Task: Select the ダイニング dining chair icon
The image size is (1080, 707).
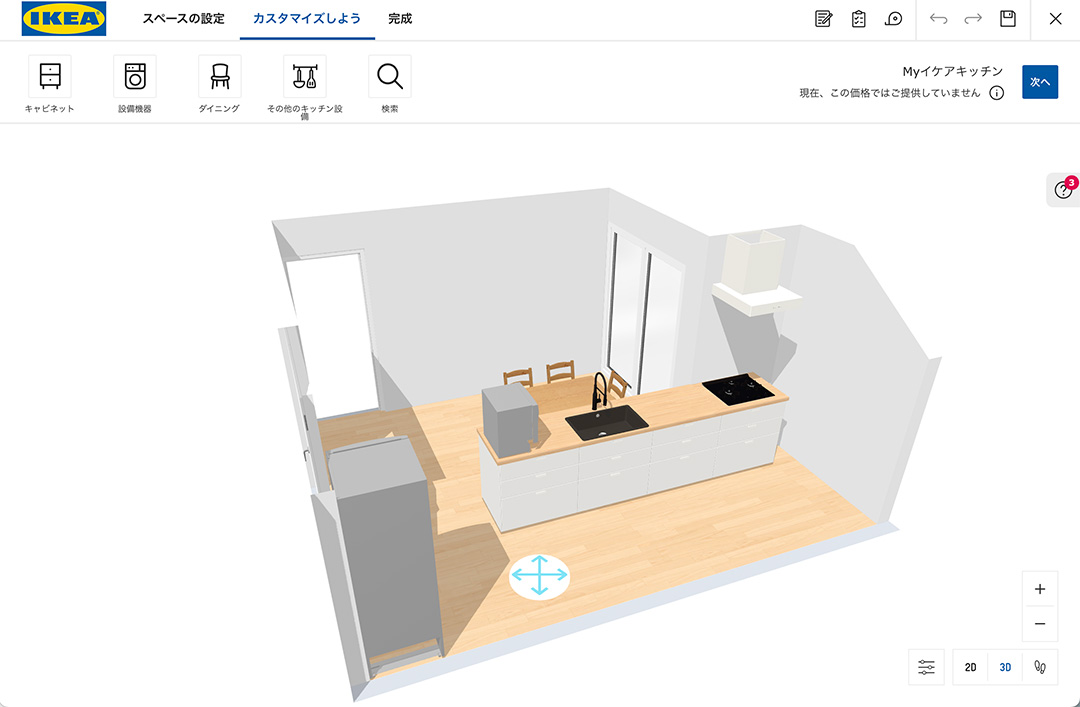Action: click(219, 77)
